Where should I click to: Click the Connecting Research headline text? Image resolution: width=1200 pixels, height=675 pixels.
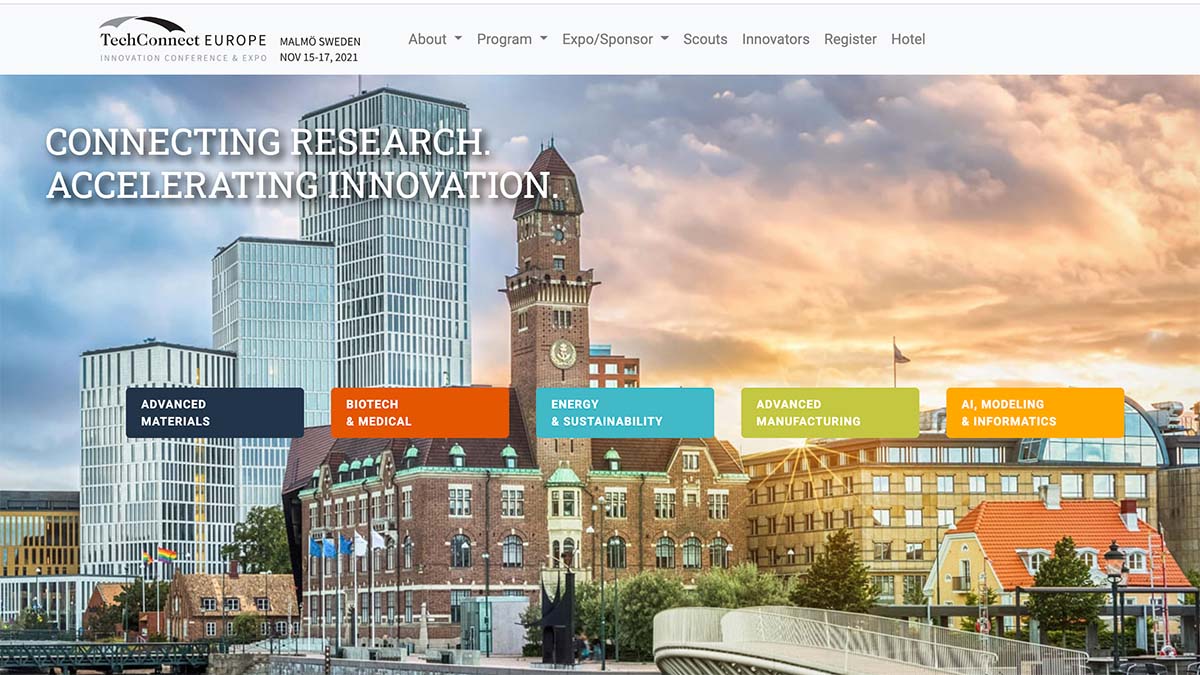point(268,142)
